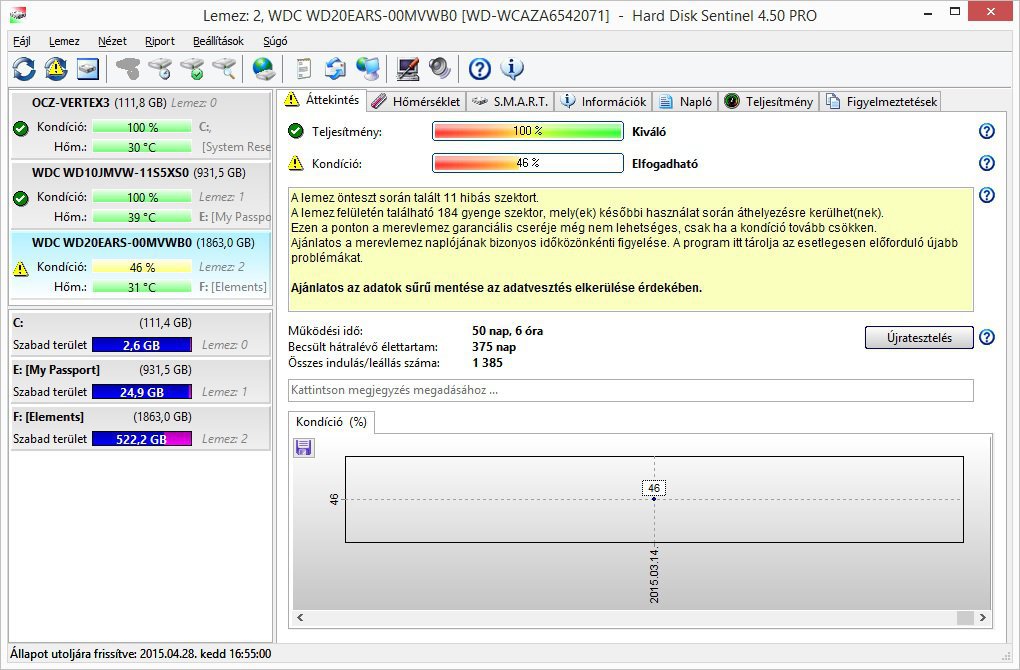
Task: Click the 2015.03.14. date label on graph
Action: (654, 575)
